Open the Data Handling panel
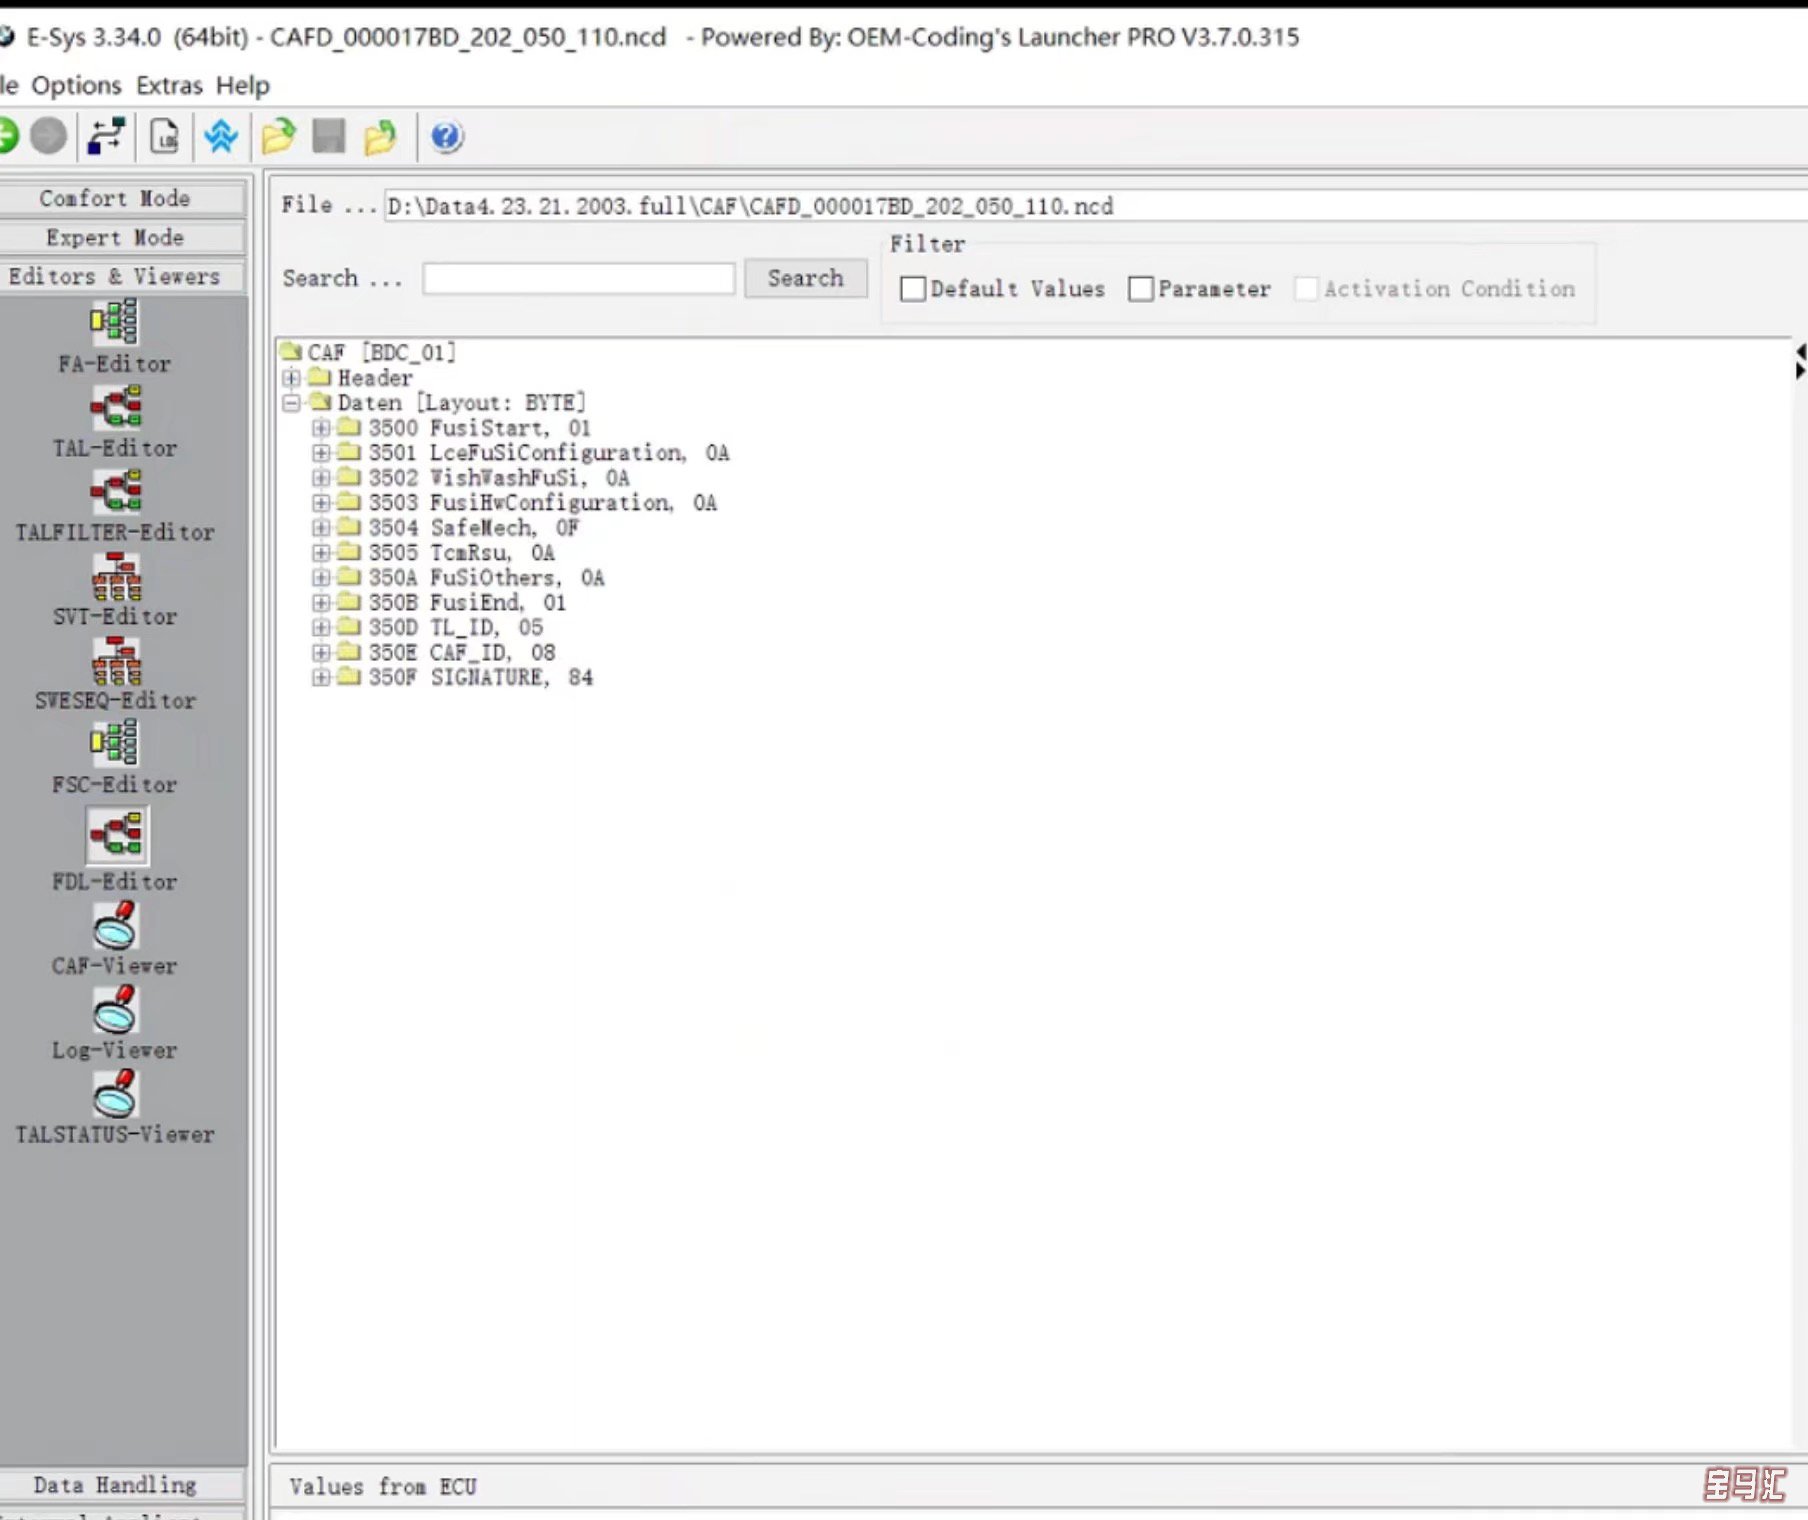This screenshot has width=1808, height=1520. [122, 1485]
